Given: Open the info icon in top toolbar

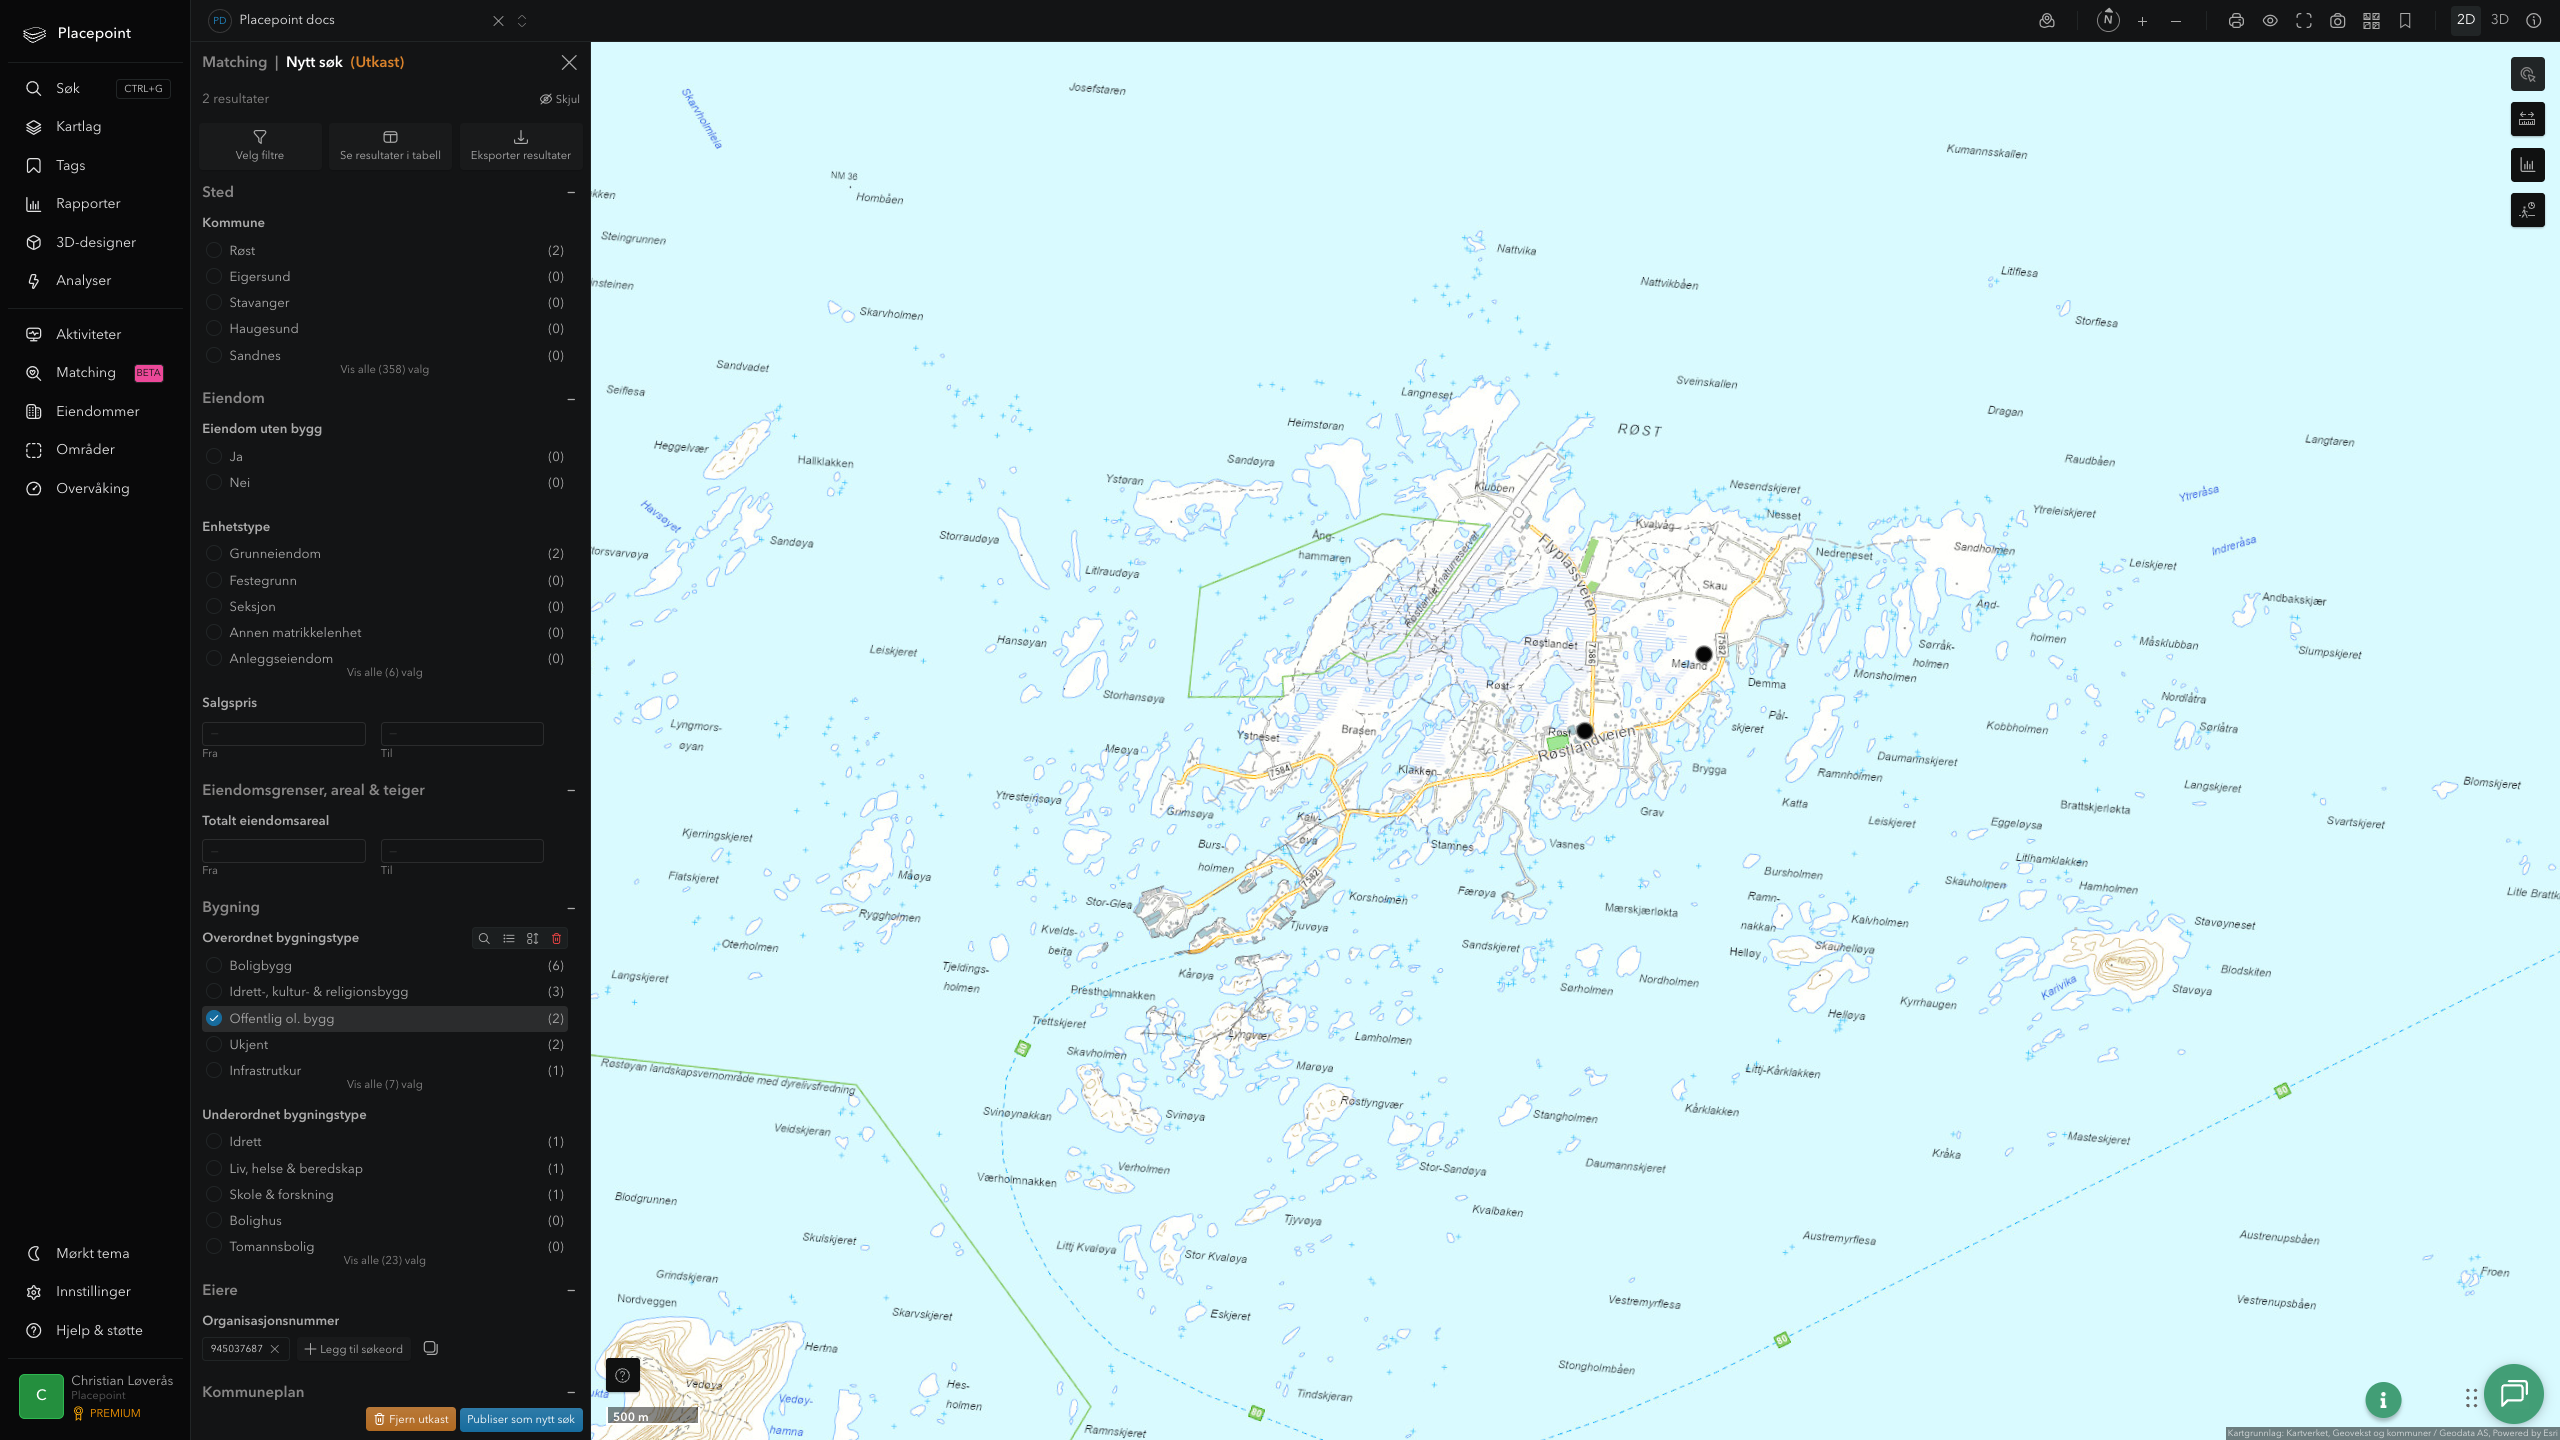Looking at the screenshot, I should pos(2534,21).
